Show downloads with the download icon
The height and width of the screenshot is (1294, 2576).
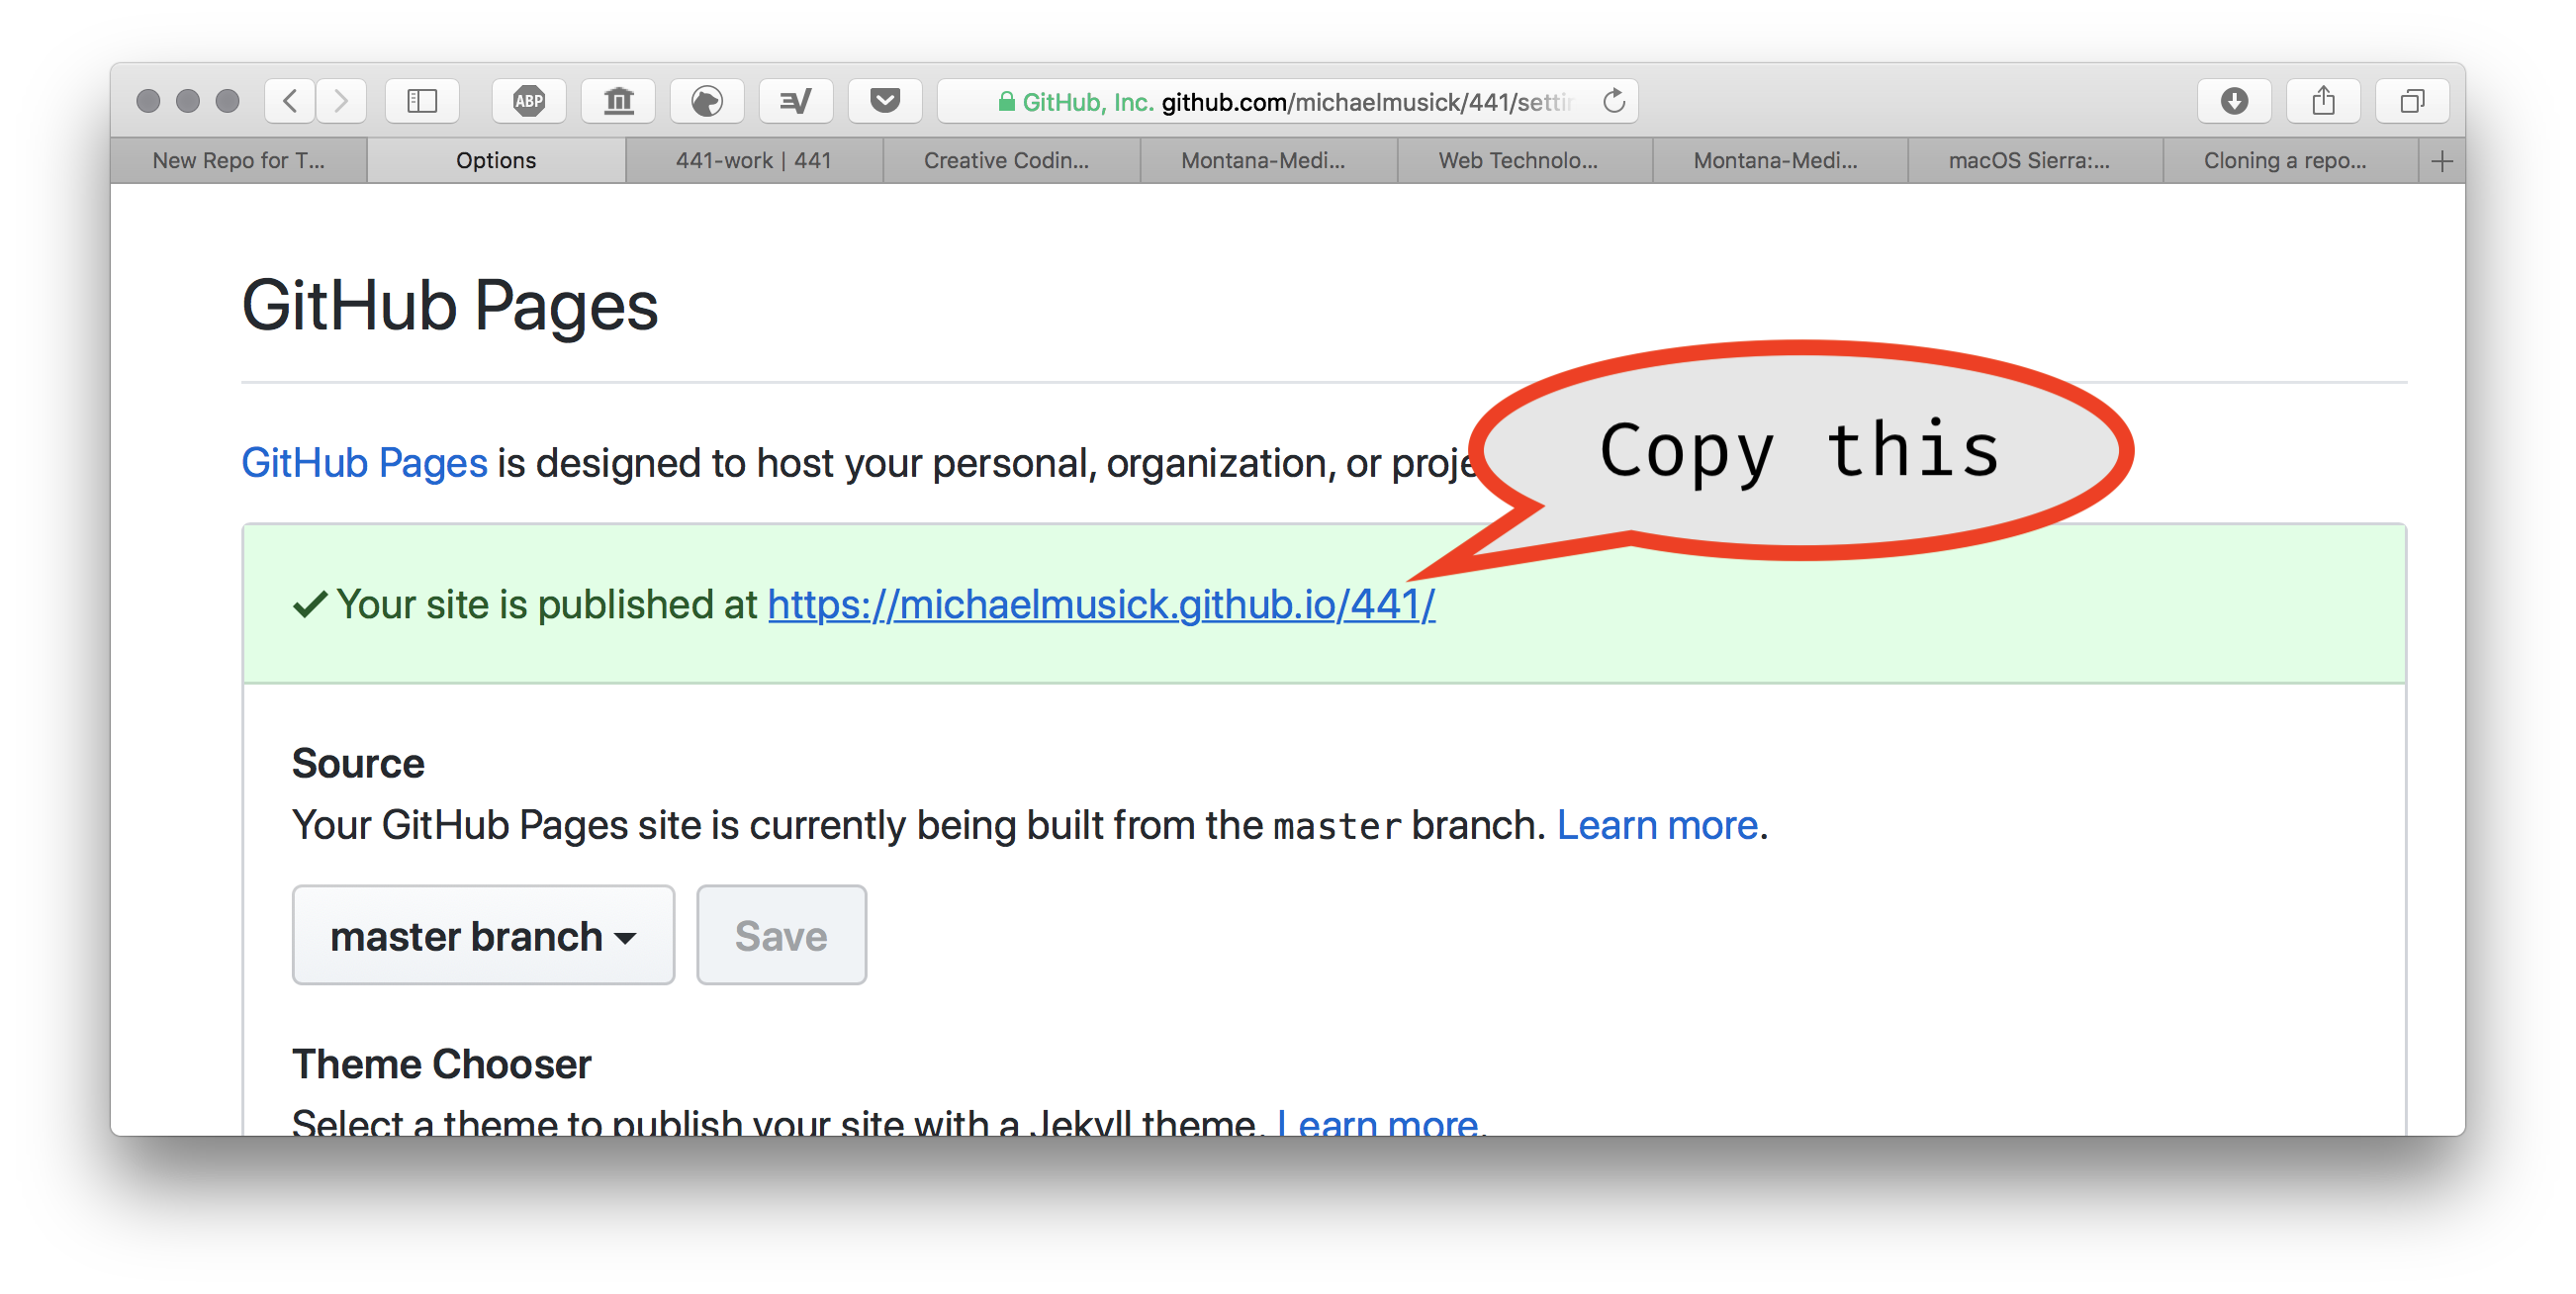coord(2234,101)
